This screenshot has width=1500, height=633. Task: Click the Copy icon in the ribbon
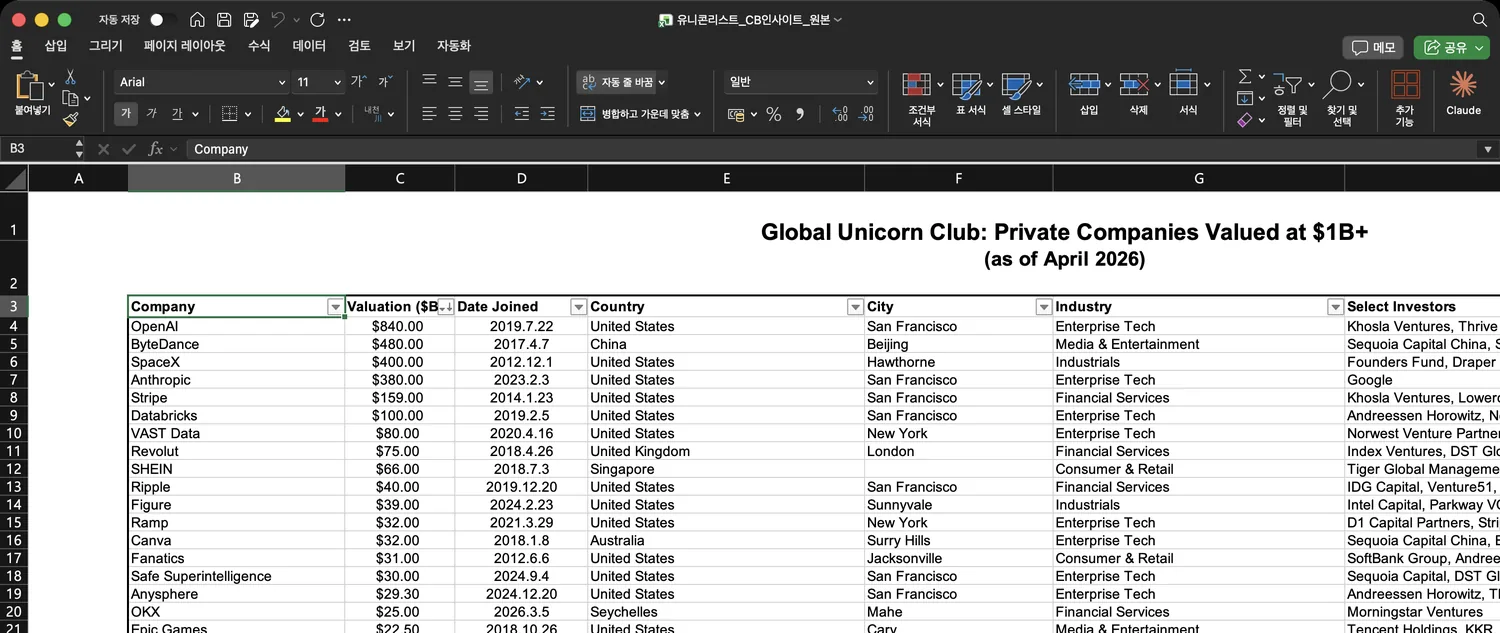[70, 98]
